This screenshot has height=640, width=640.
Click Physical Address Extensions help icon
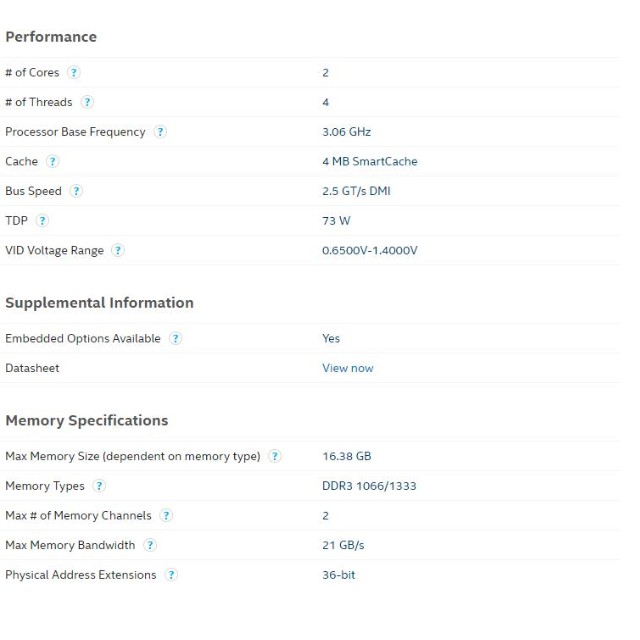171,575
